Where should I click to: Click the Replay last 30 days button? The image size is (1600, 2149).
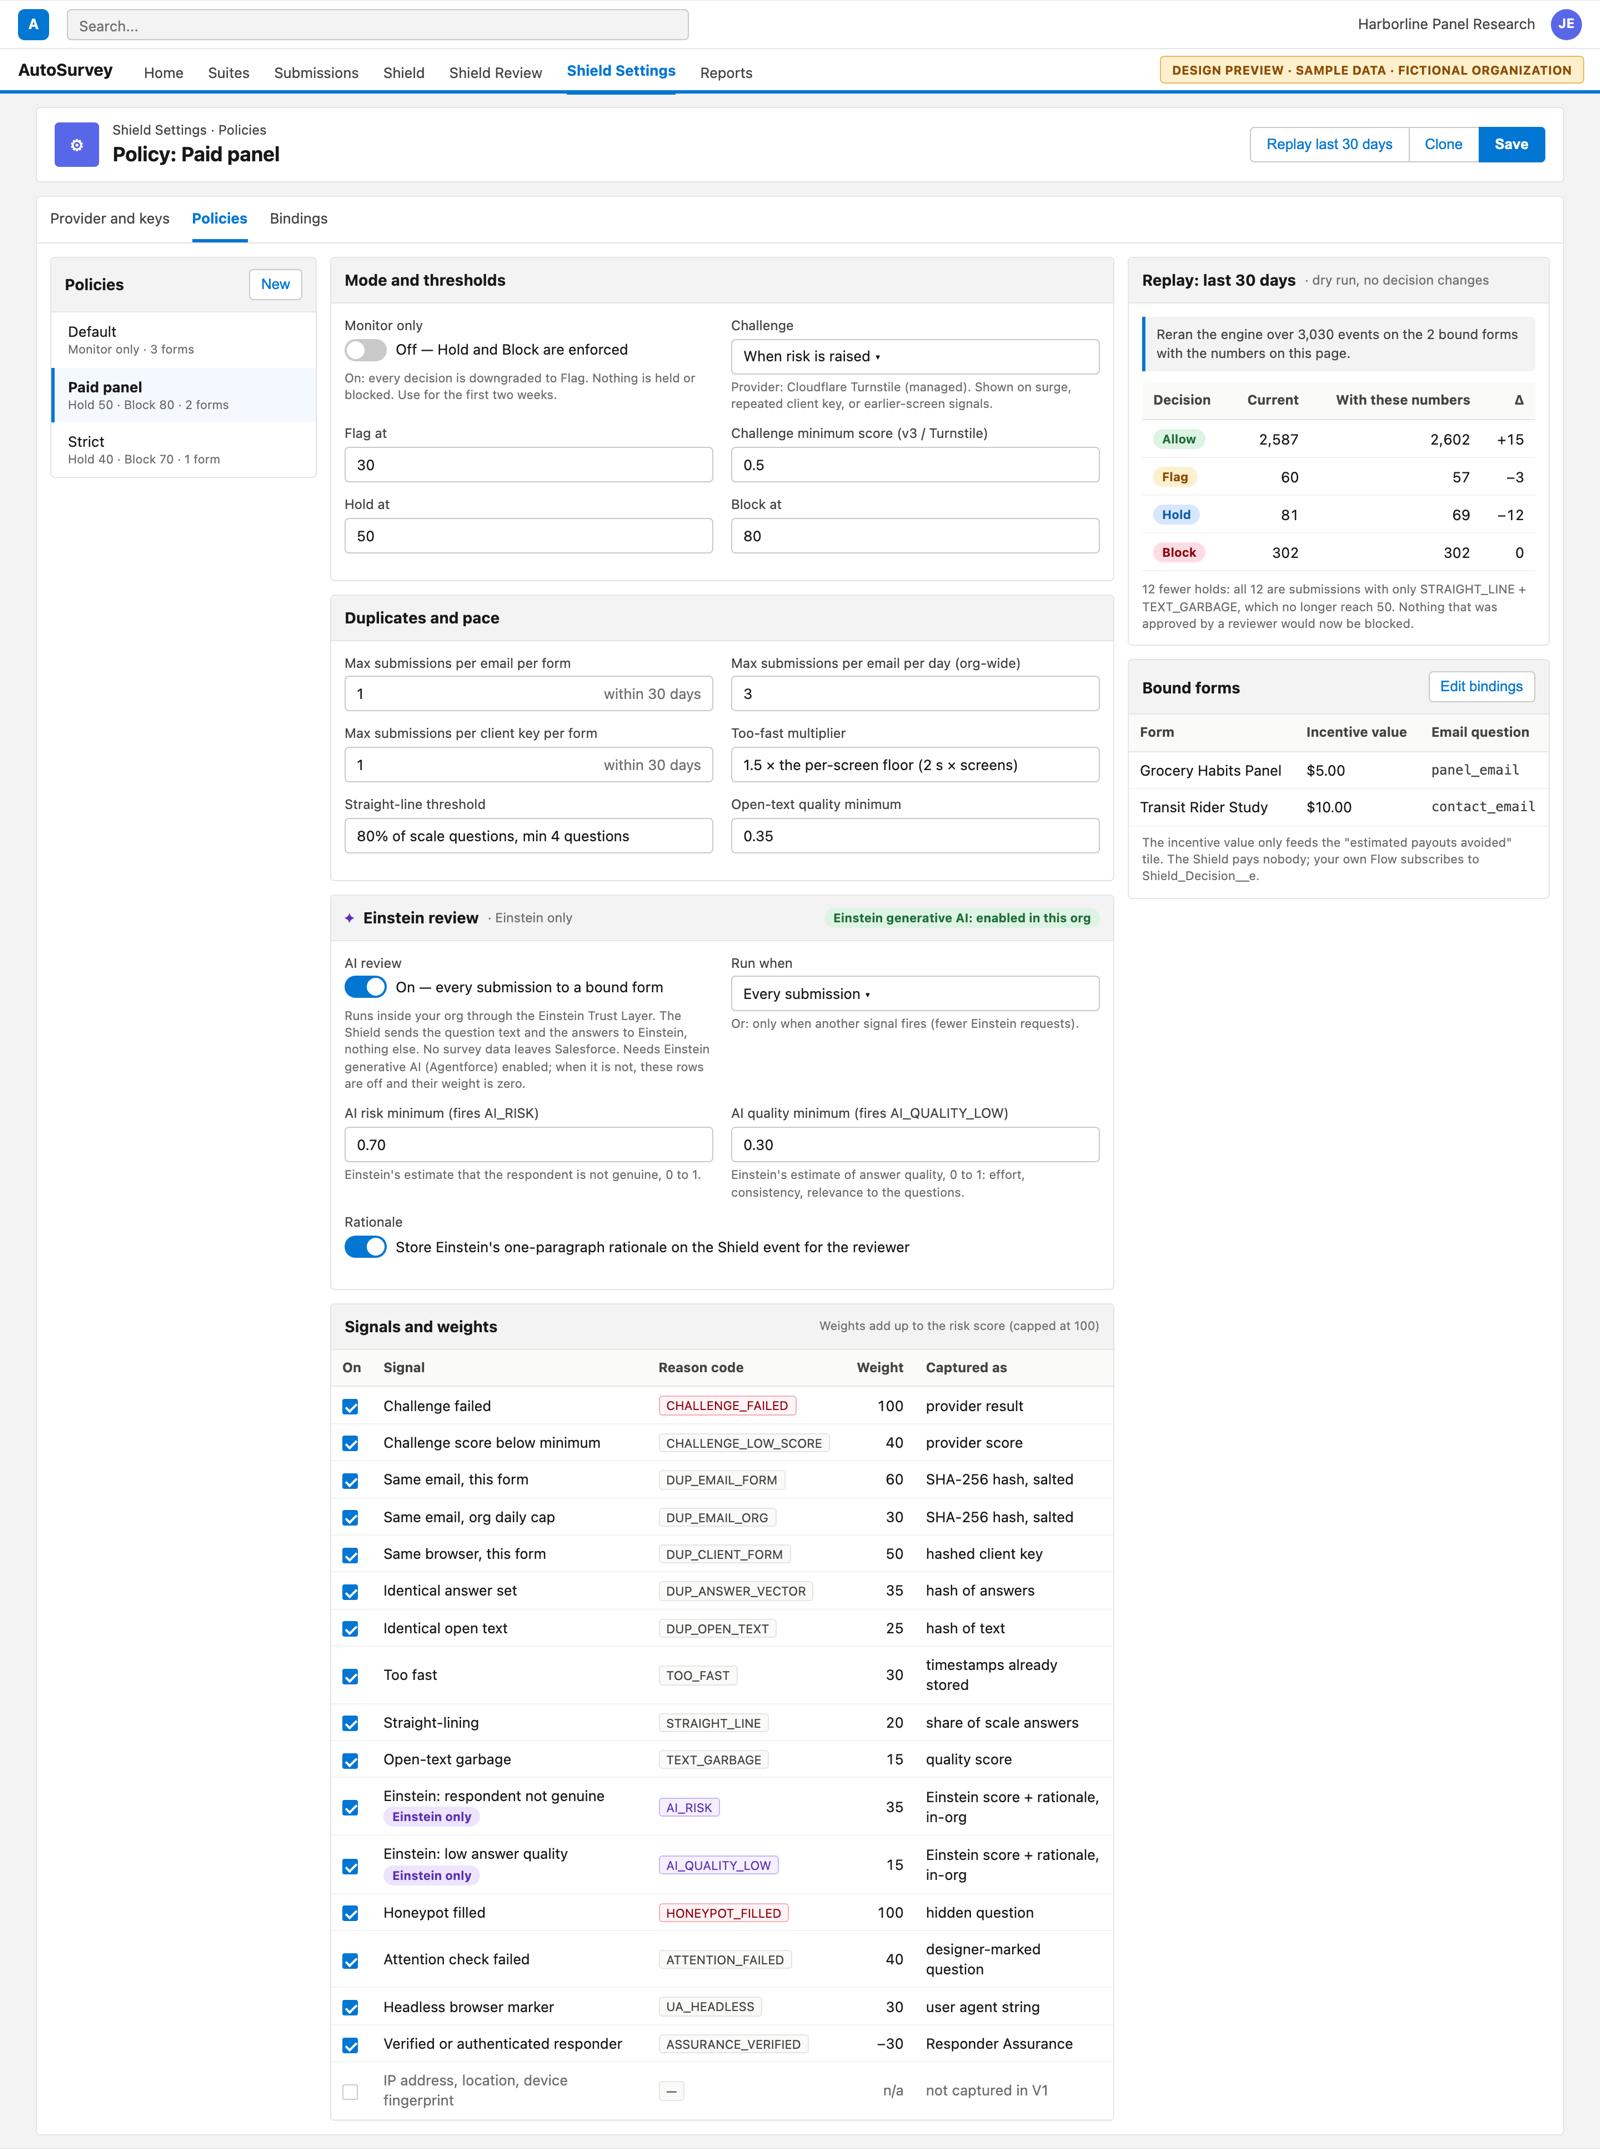point(1329,144)
